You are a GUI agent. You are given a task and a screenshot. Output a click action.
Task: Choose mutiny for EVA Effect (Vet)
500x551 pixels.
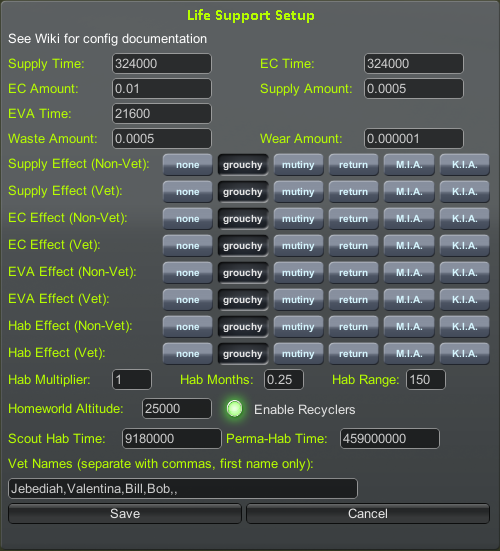click(x=298, y=299)
